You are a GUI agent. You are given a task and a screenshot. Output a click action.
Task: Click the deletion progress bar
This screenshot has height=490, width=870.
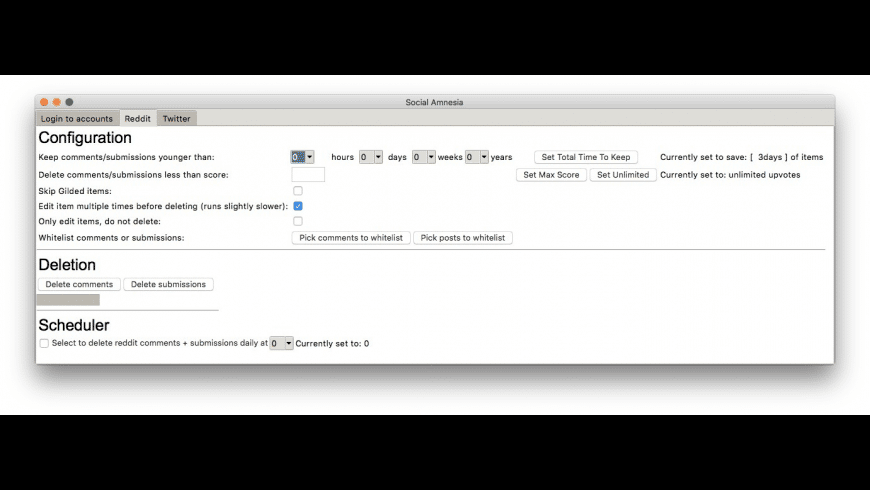(68, 300)
